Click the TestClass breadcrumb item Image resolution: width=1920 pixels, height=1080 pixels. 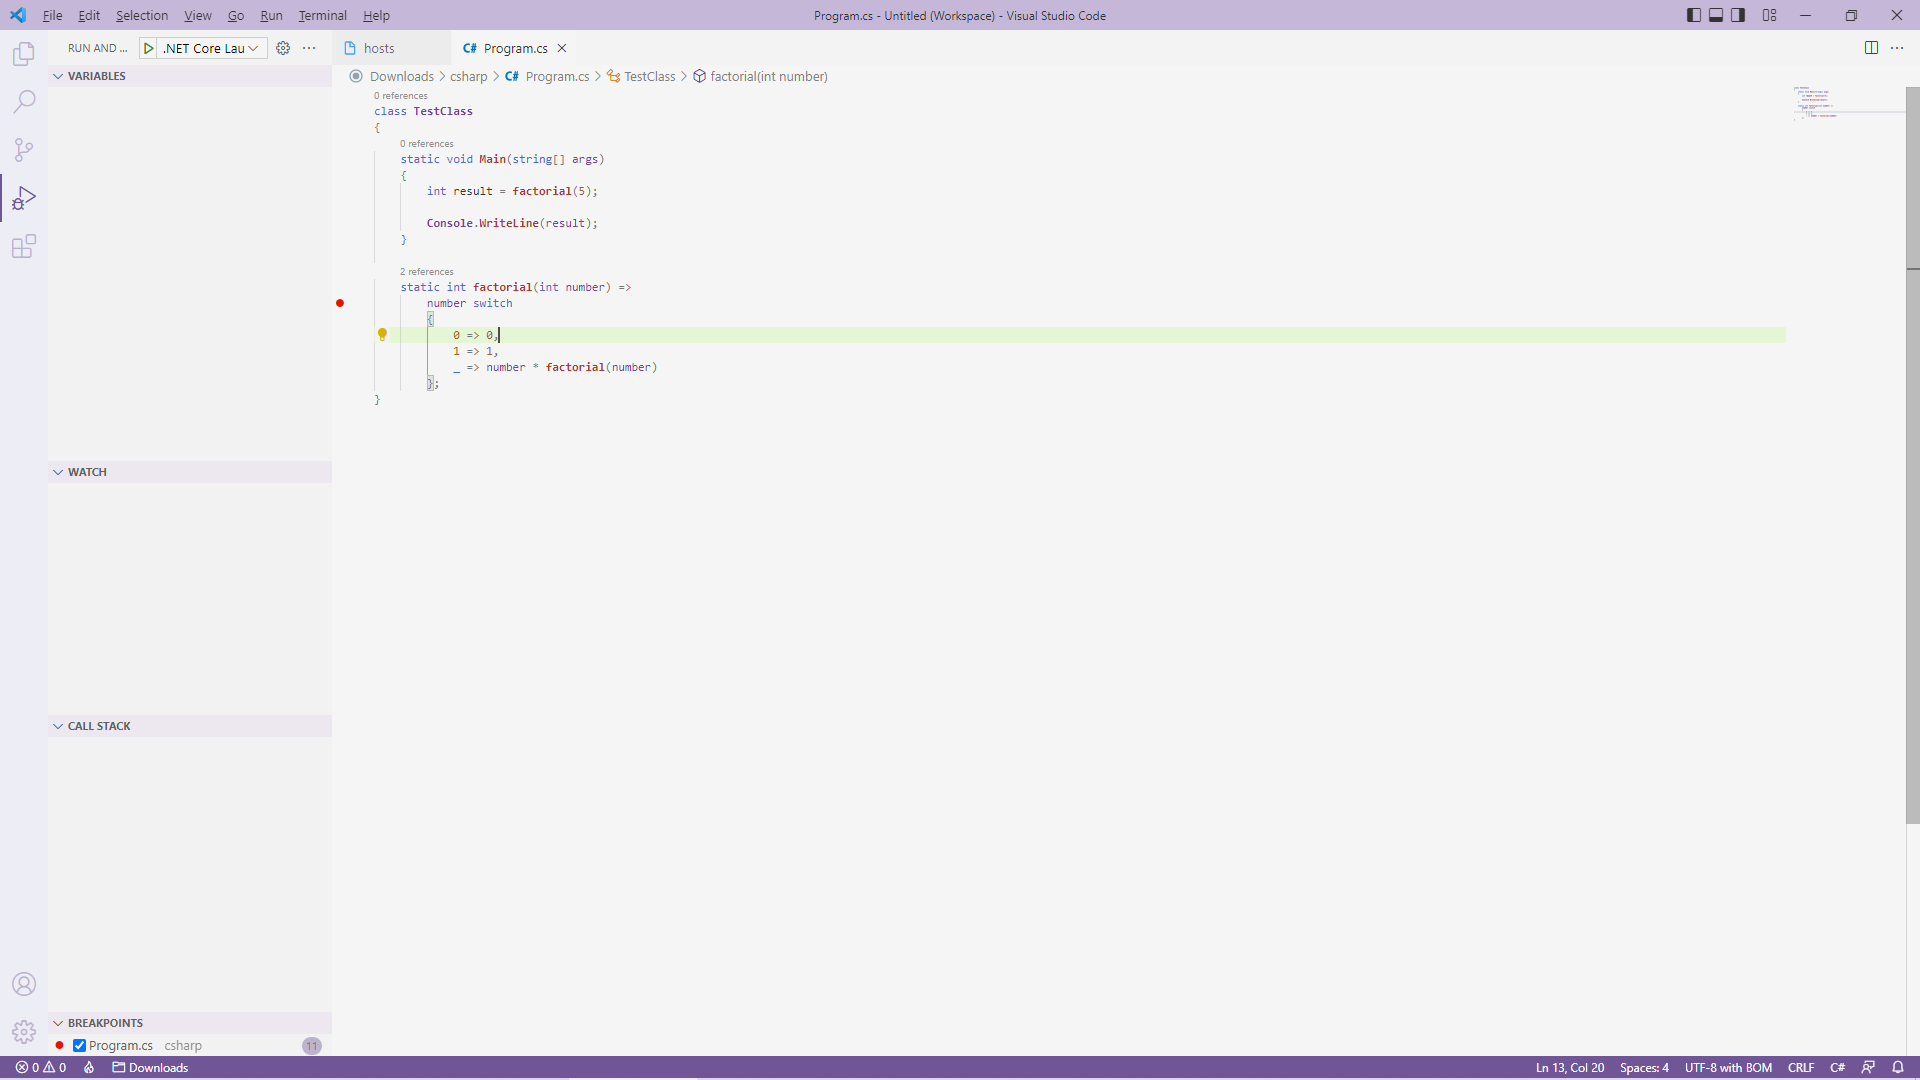click(649, 76)
